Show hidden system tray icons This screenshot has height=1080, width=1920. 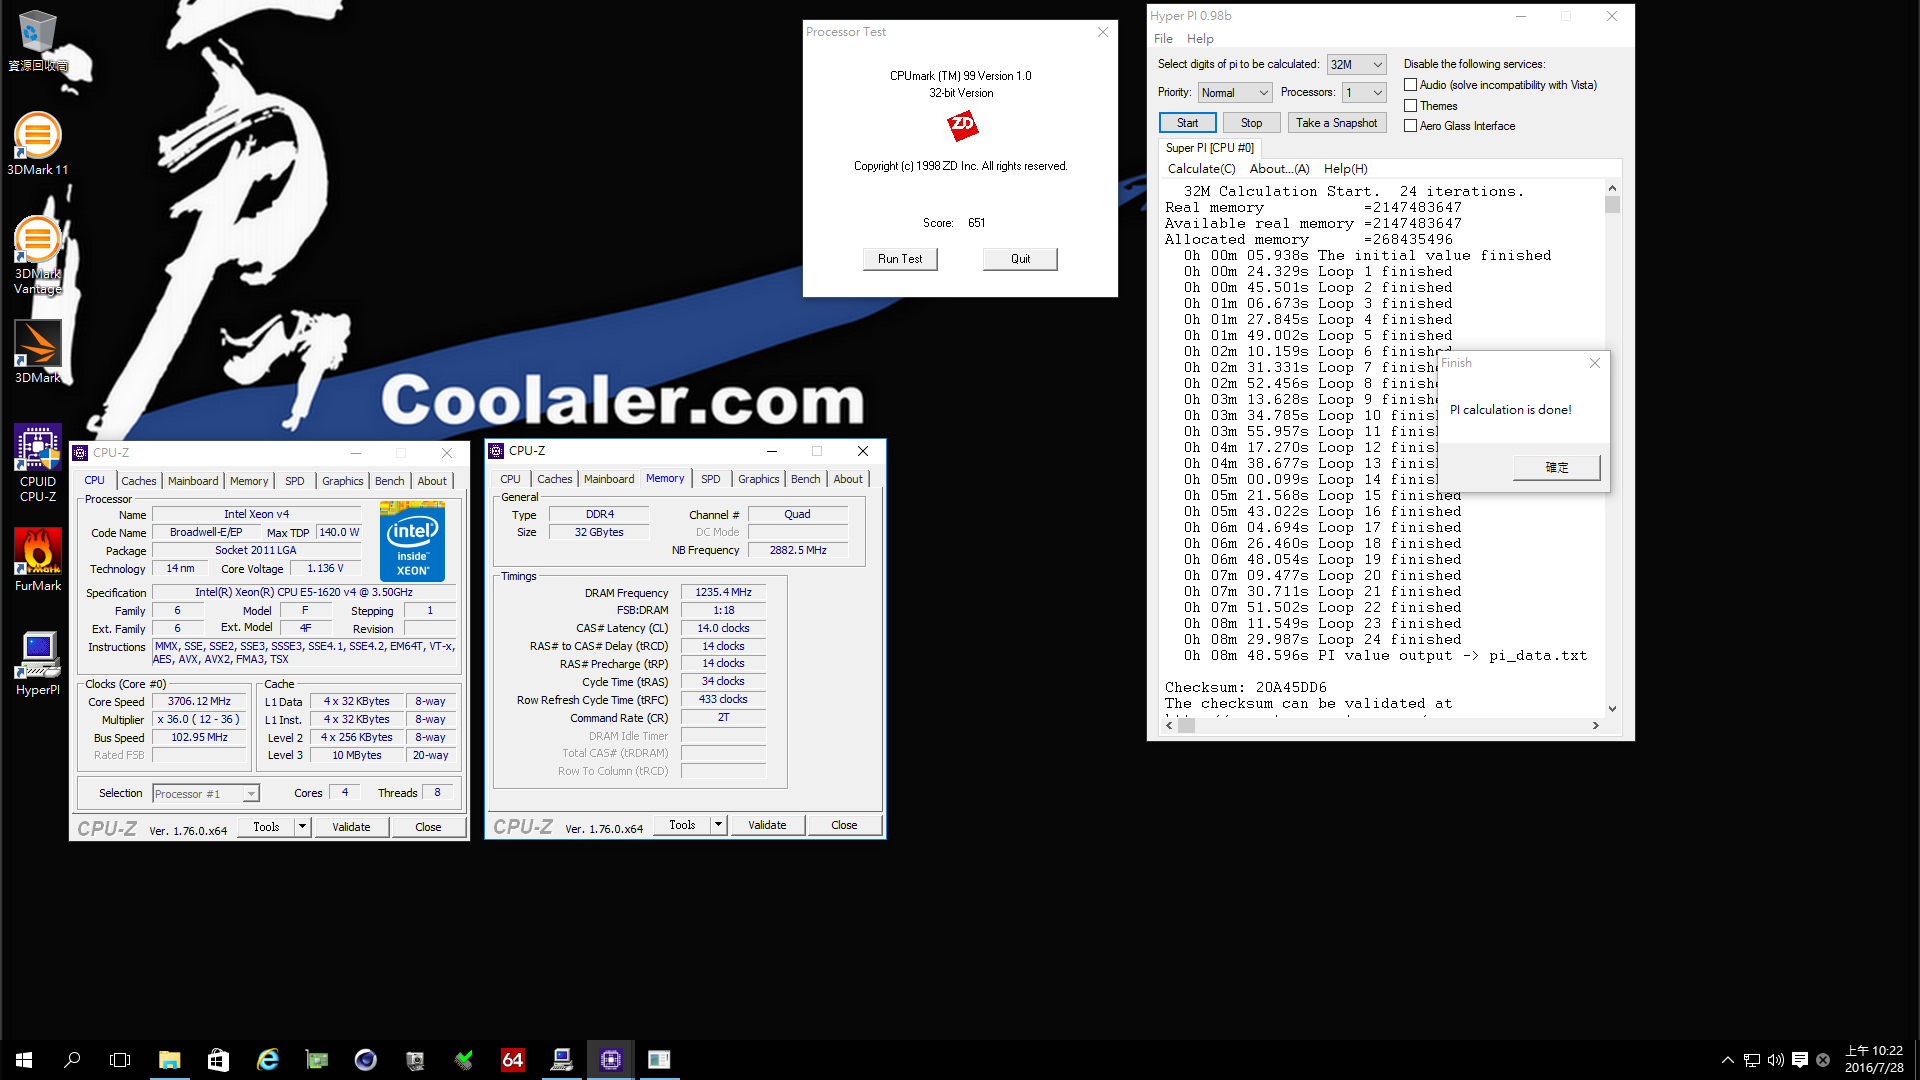click(1727, 1060)
